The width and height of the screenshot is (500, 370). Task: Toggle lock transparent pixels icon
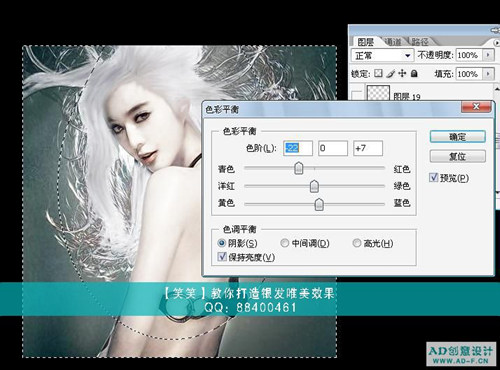pos(378,73)
